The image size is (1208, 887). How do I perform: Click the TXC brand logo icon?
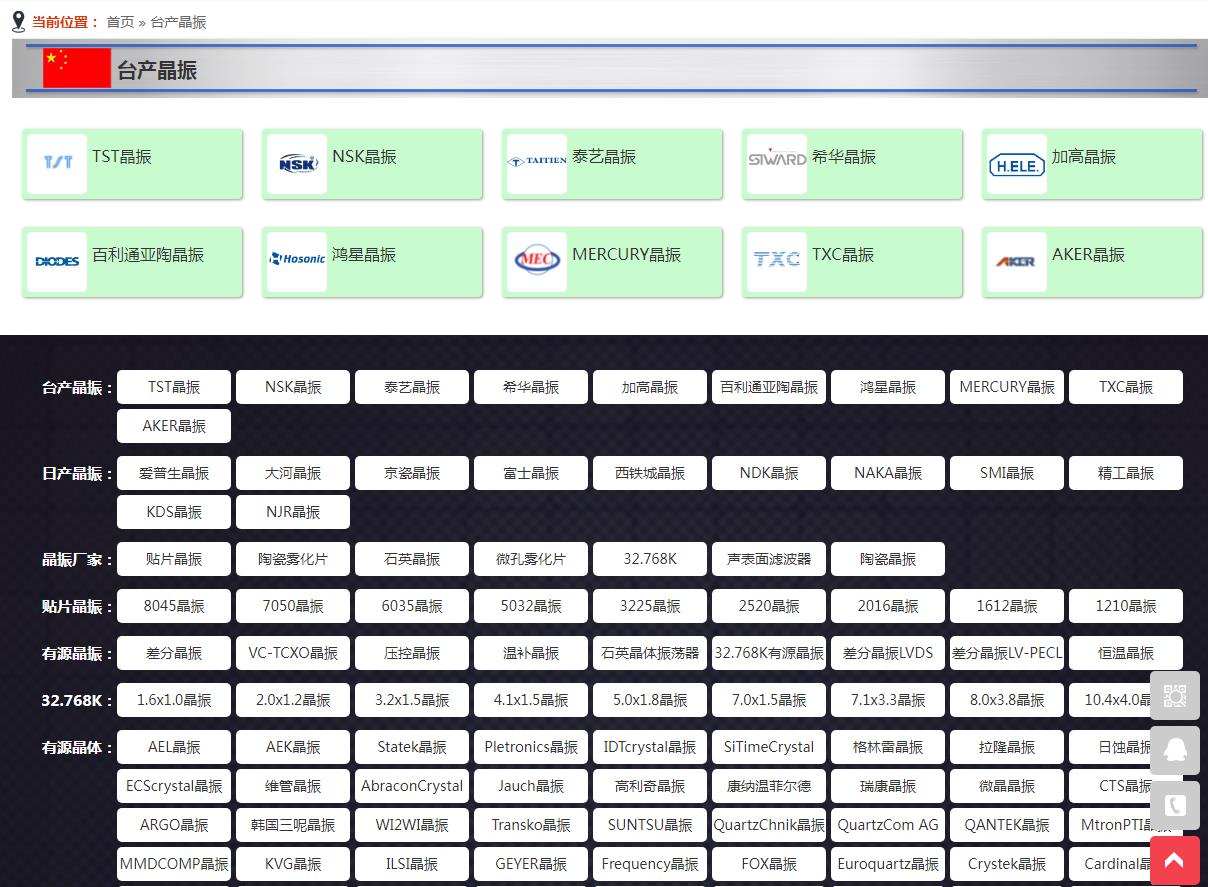[x=777, y=262]
